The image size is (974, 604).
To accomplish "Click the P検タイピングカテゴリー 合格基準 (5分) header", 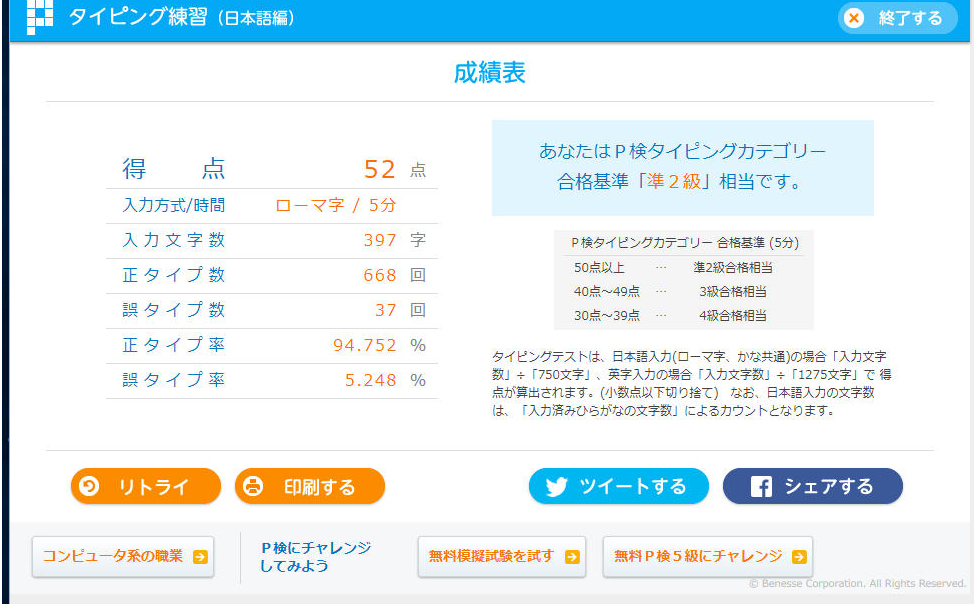I will [685, 243].
